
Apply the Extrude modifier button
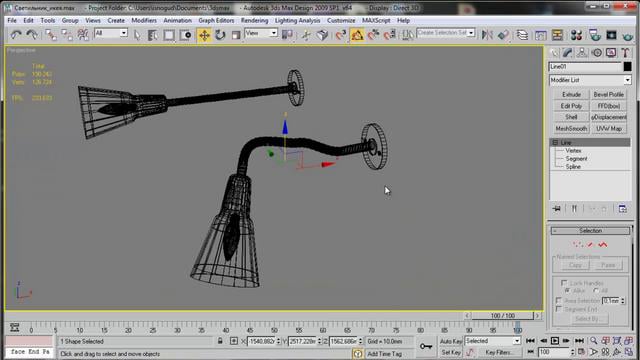point(571,95)
